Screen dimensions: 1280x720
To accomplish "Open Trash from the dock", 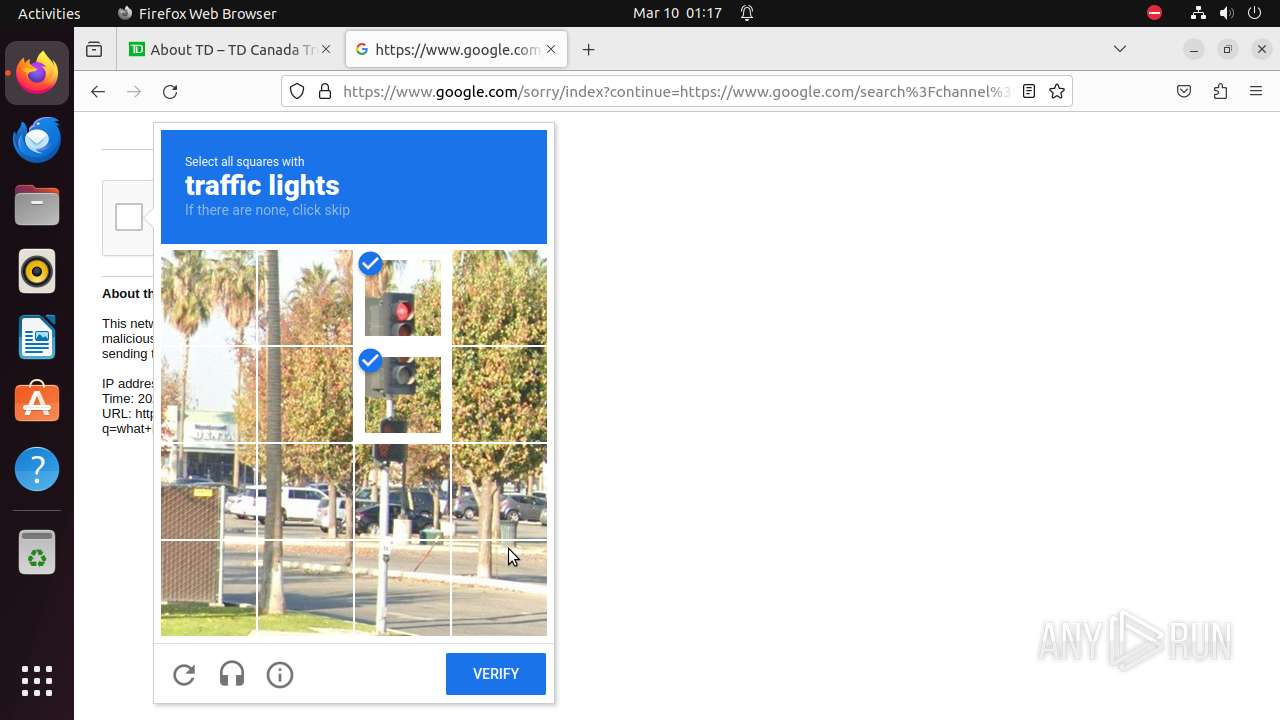I will (37, 552).
